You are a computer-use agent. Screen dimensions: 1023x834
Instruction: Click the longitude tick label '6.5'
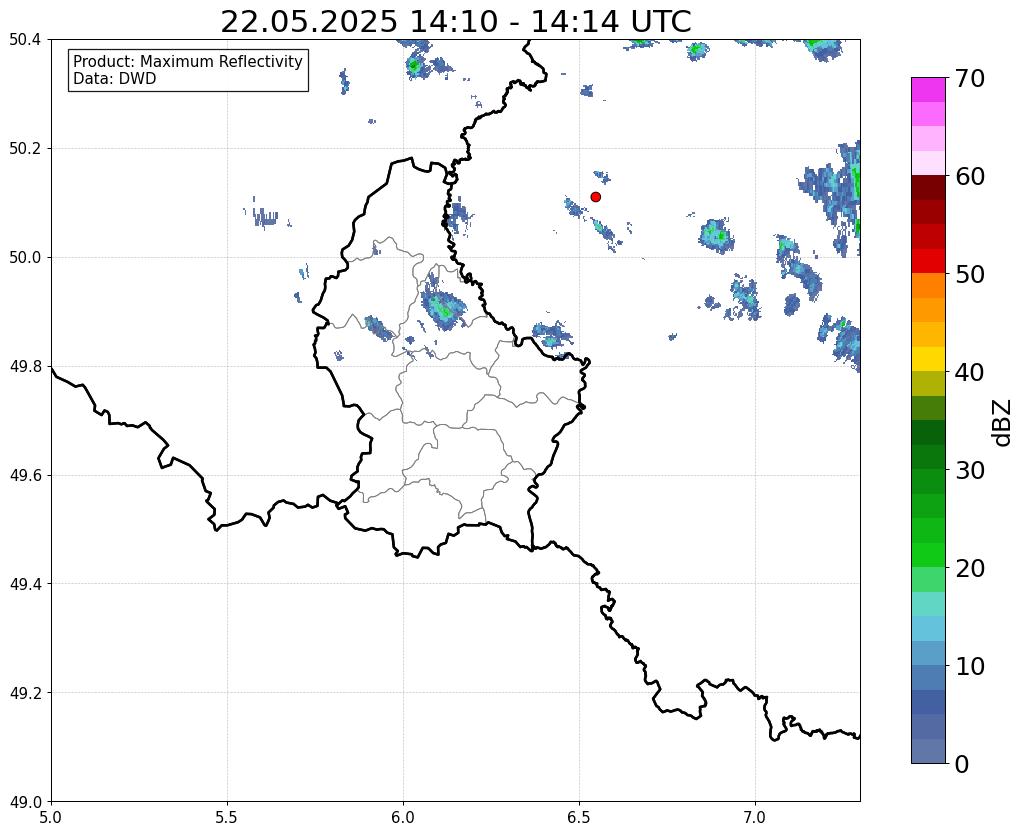click(x=579, y=818)
